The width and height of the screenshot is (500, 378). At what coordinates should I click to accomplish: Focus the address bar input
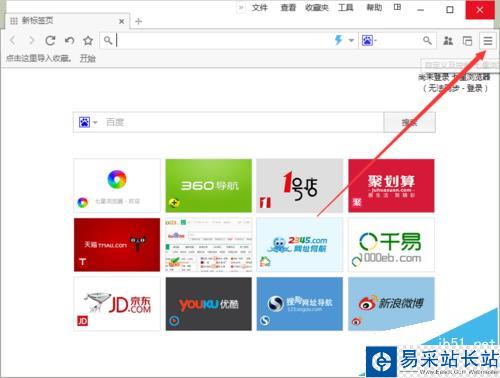(x=223, y=41)
